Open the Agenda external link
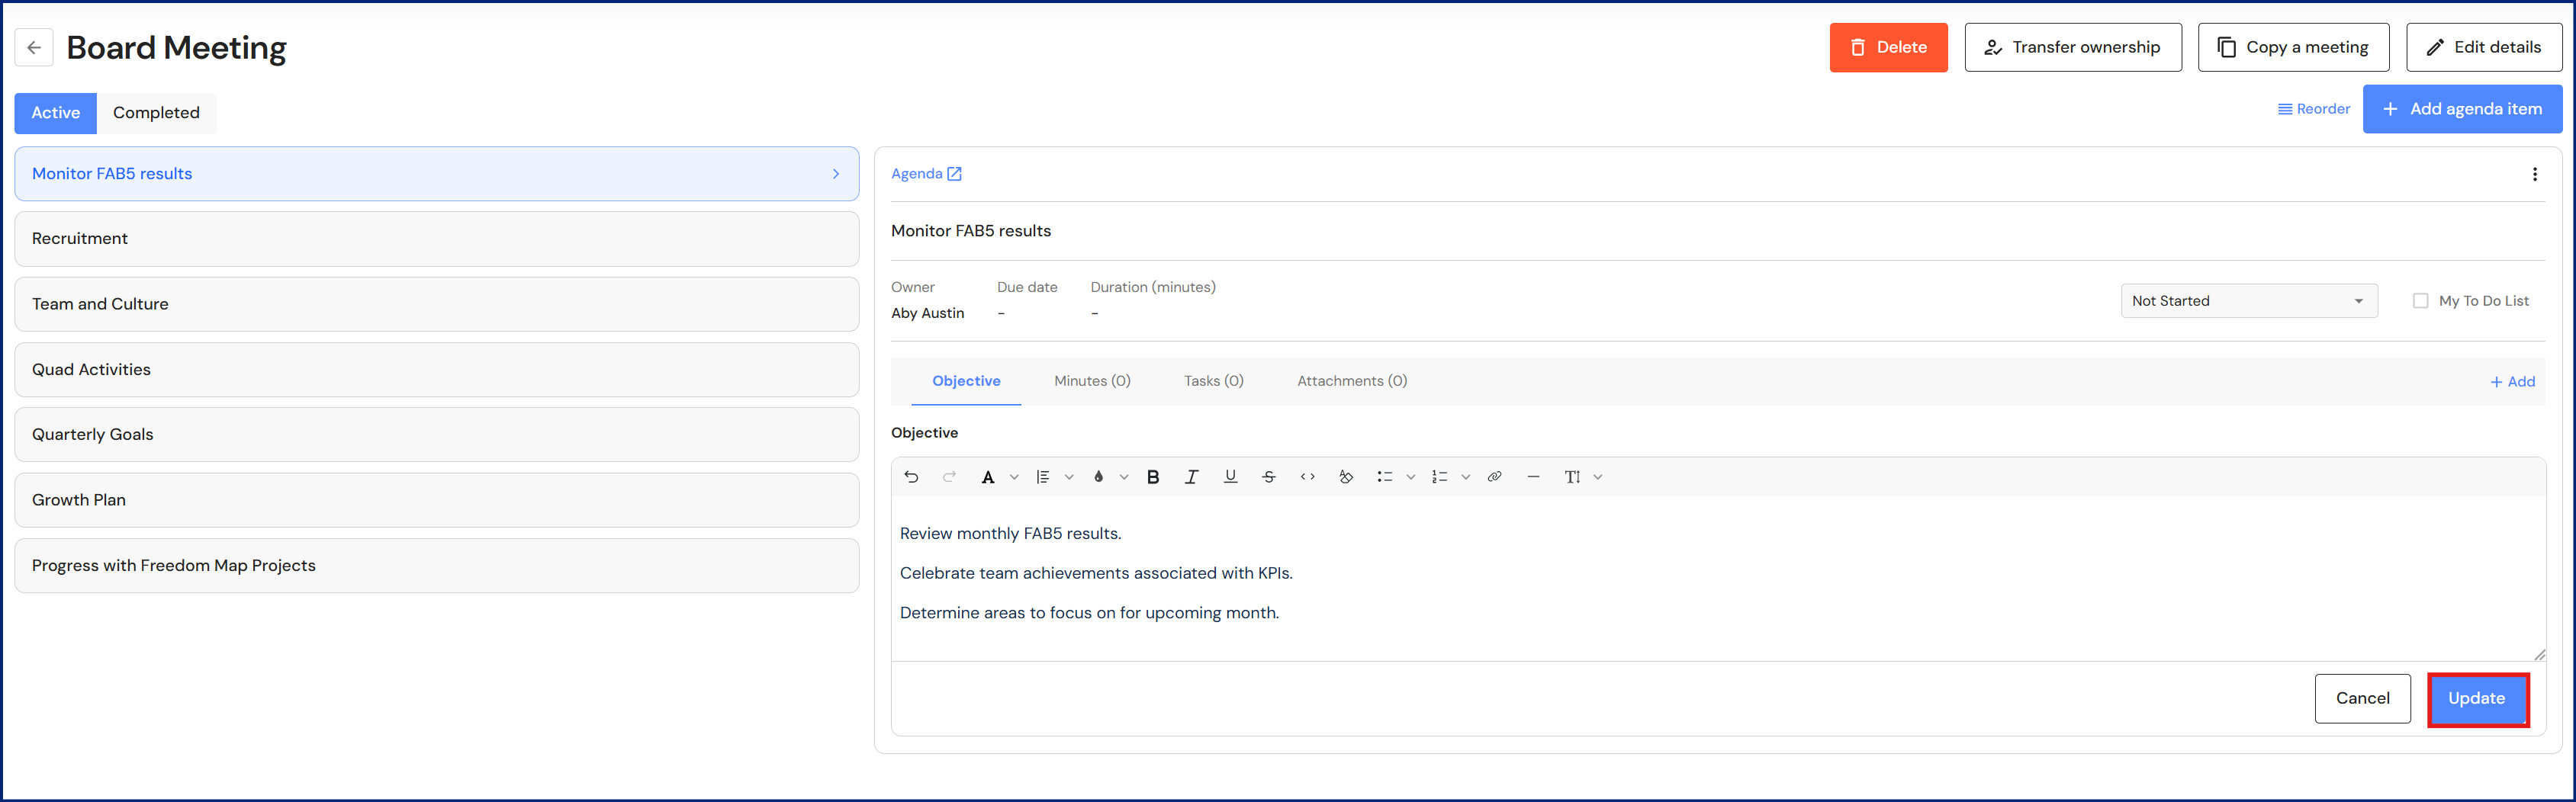The width and height of the screenshot is (2576, 802). (926, 174)
